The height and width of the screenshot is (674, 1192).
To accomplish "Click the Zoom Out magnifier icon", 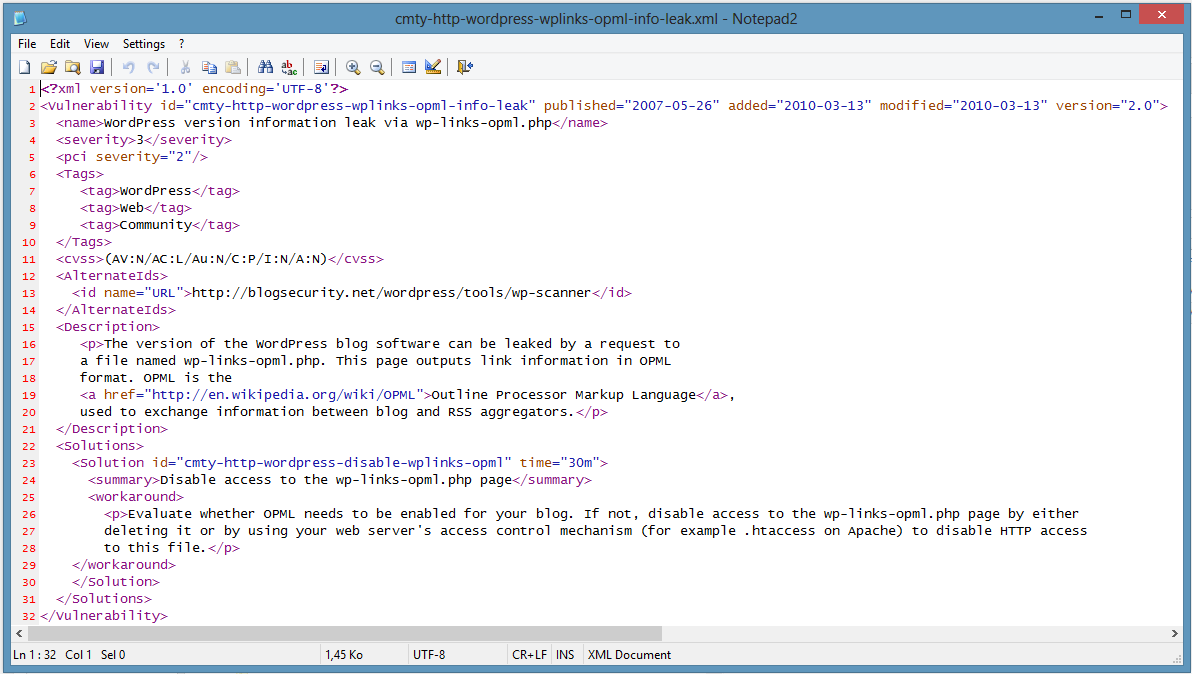I will (377, 67).
